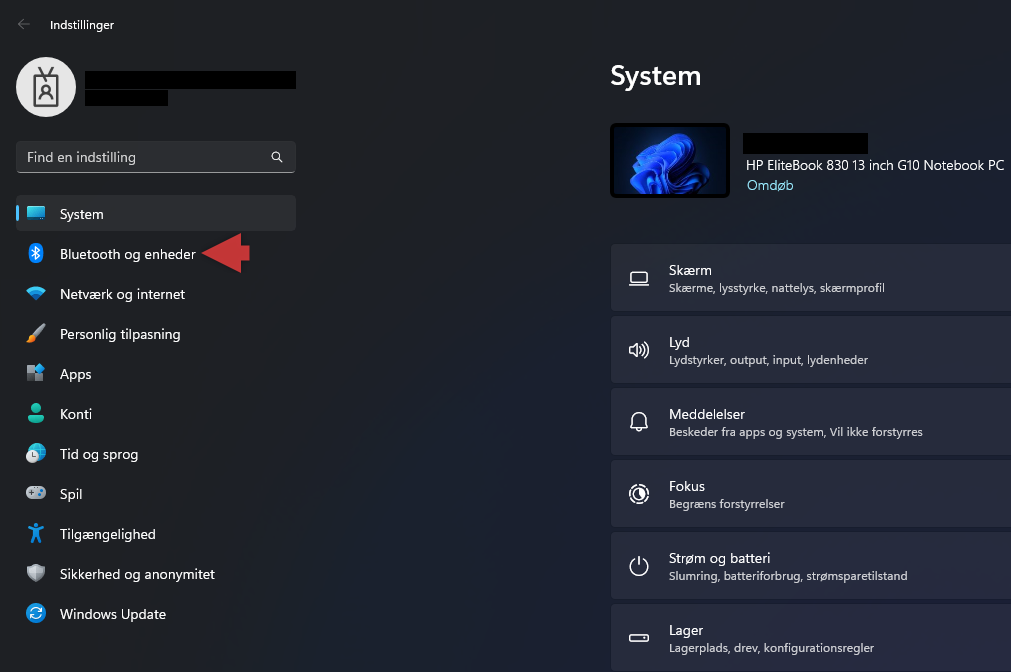The image size is (1011, 672).
Task: Click the description 'Lydstyrker, output, input, lydenheder'
Action: 768,360
